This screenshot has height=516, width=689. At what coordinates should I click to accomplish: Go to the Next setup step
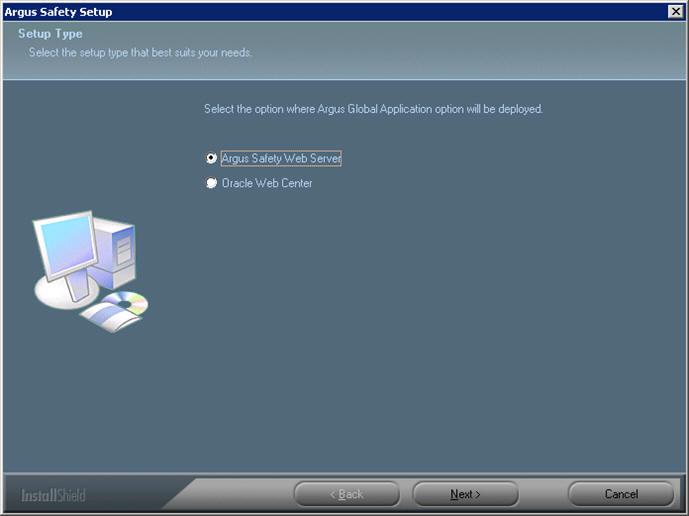[x=465, y=494]
